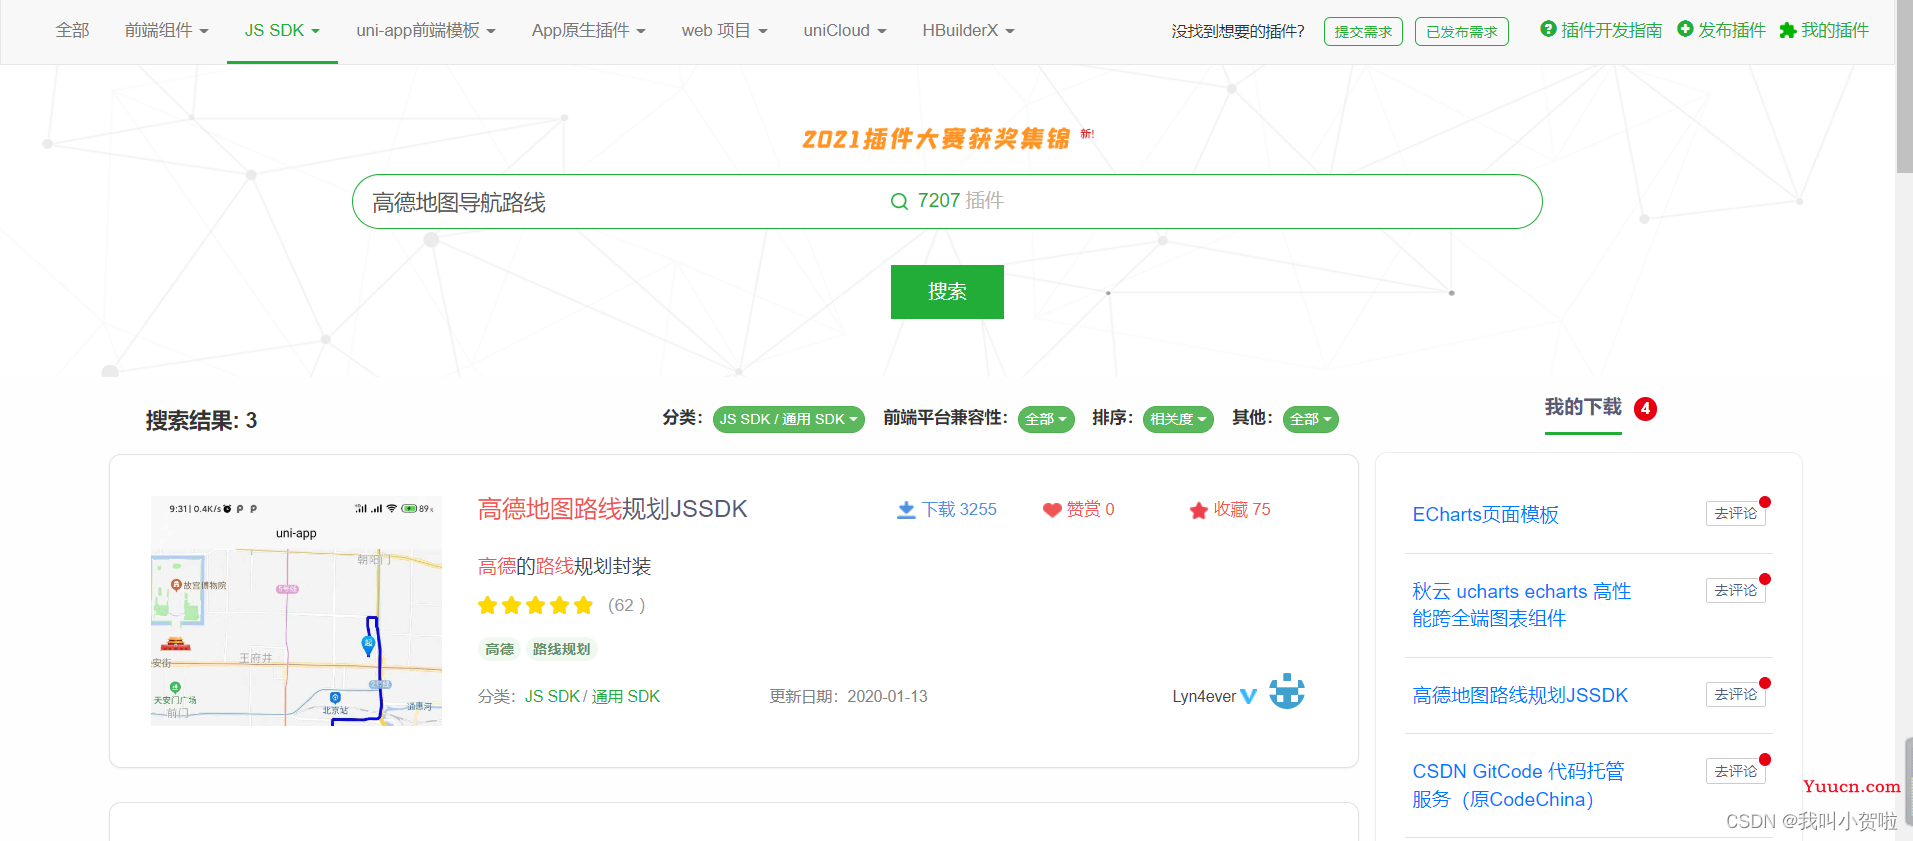The image size is (1913, 841).
Task: Open the 相关度 sort dropdown
Action: click(x=1178, y=419)
